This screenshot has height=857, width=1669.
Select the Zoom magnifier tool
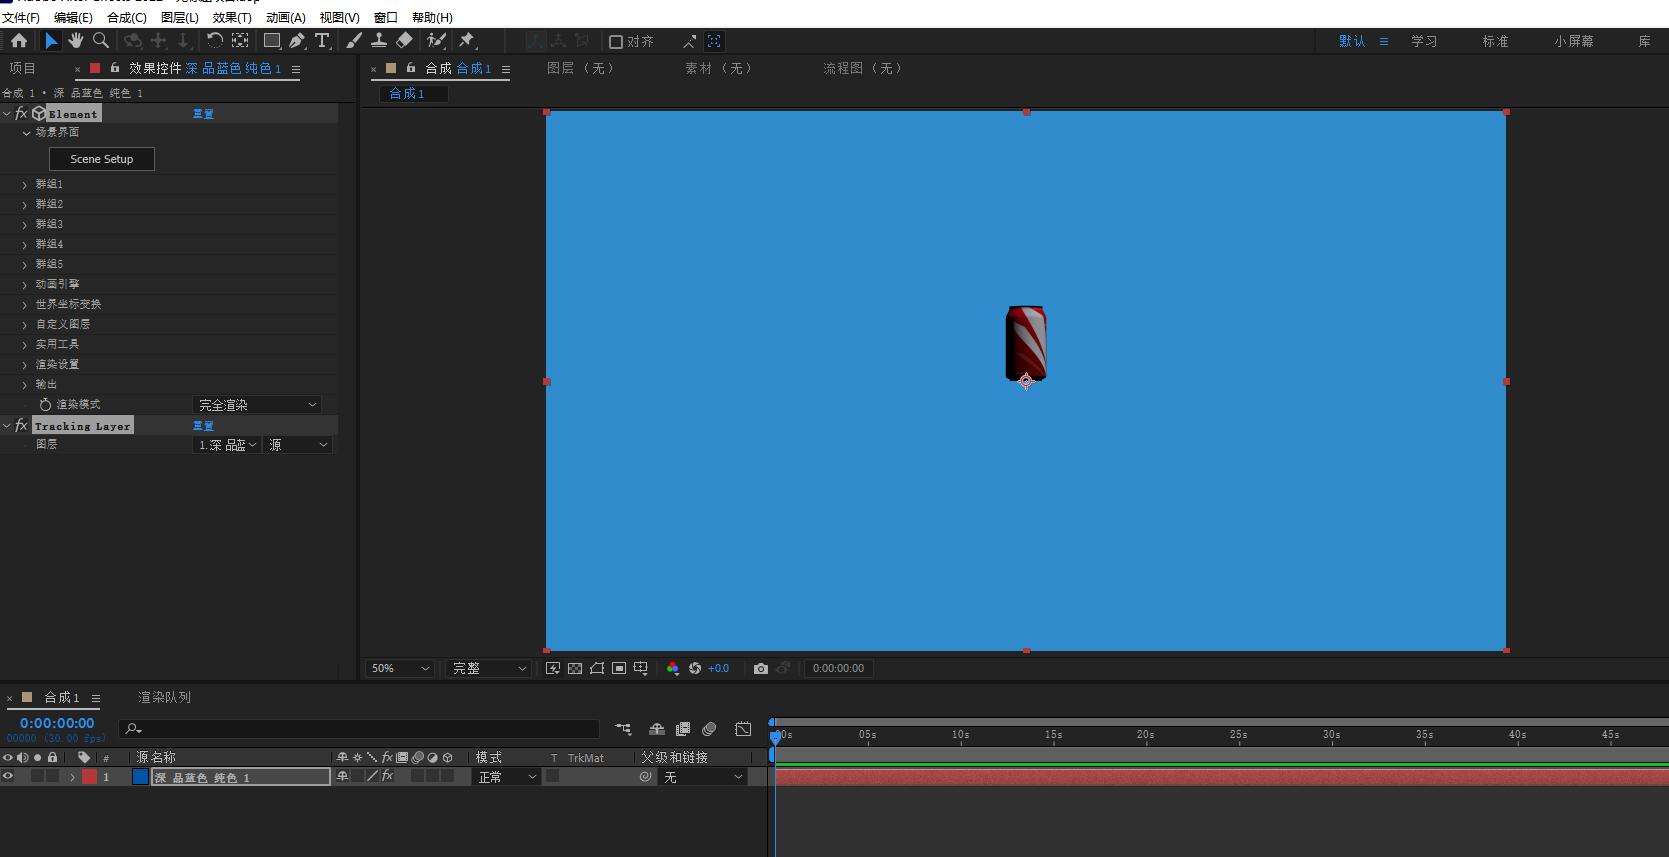101,41
